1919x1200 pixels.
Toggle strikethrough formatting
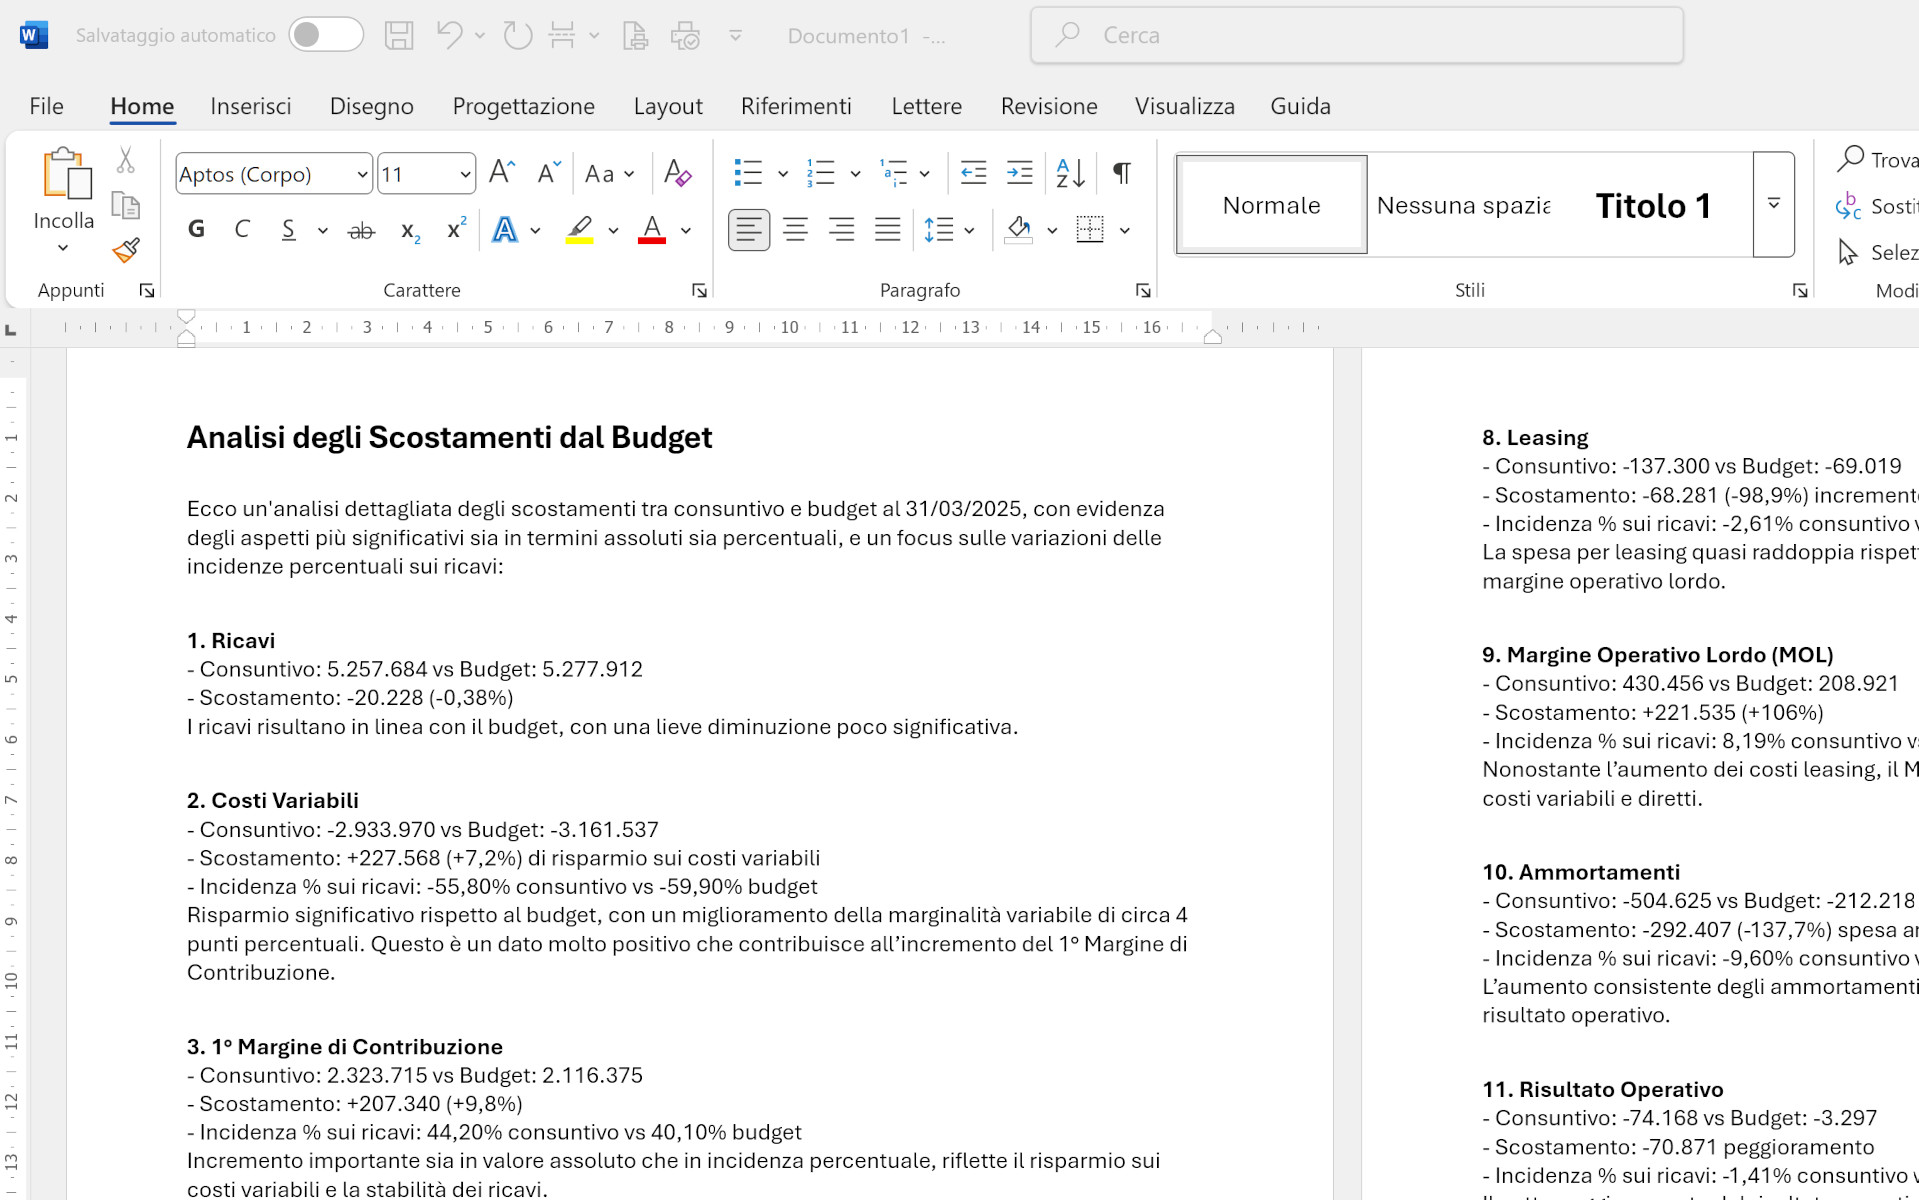(361, 231)
